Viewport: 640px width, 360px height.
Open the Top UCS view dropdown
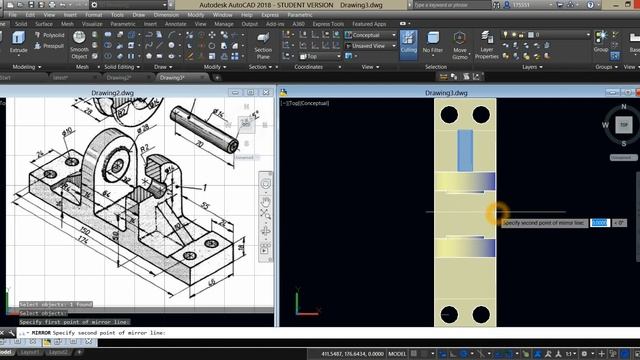(320, 56)
